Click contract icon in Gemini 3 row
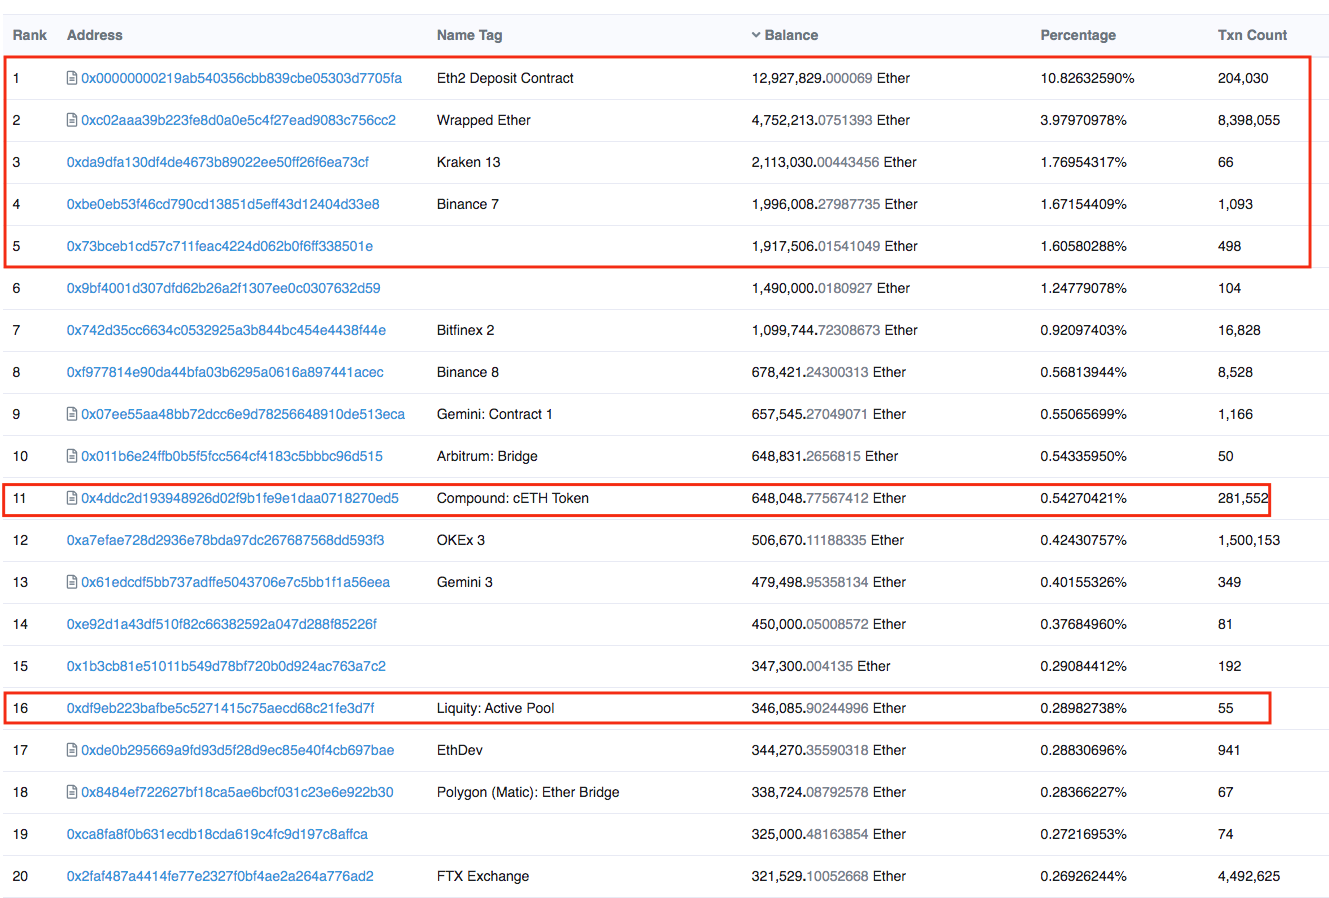Viewport: 1329px width, 898px height. pyautogui.click(x=72, y=582)
